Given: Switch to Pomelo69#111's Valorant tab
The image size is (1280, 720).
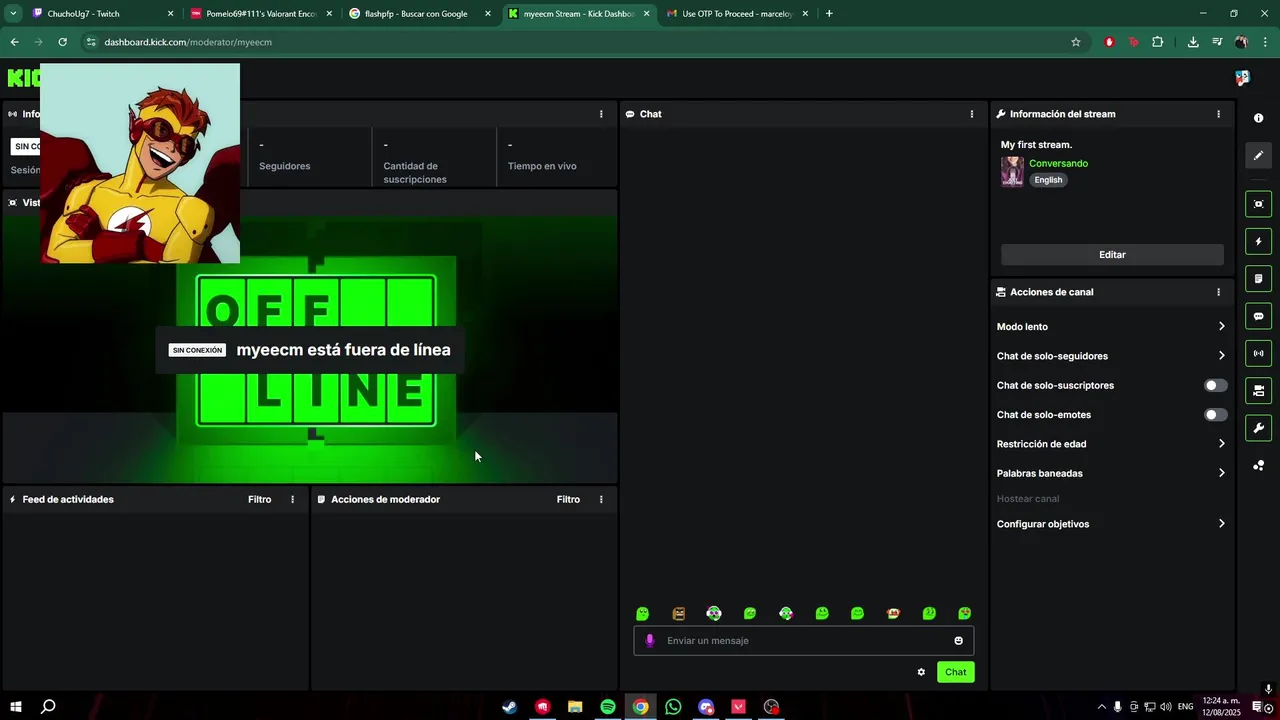Looking at the screenshot, I should click(x=260, y=14).
